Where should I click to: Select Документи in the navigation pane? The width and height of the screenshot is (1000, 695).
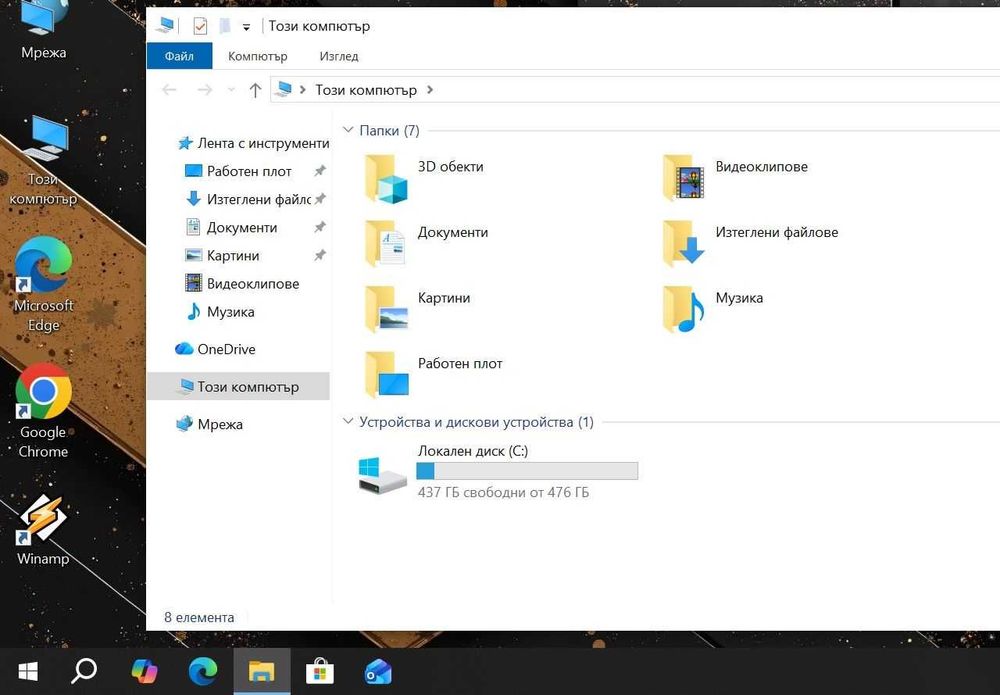pos(231,228)
